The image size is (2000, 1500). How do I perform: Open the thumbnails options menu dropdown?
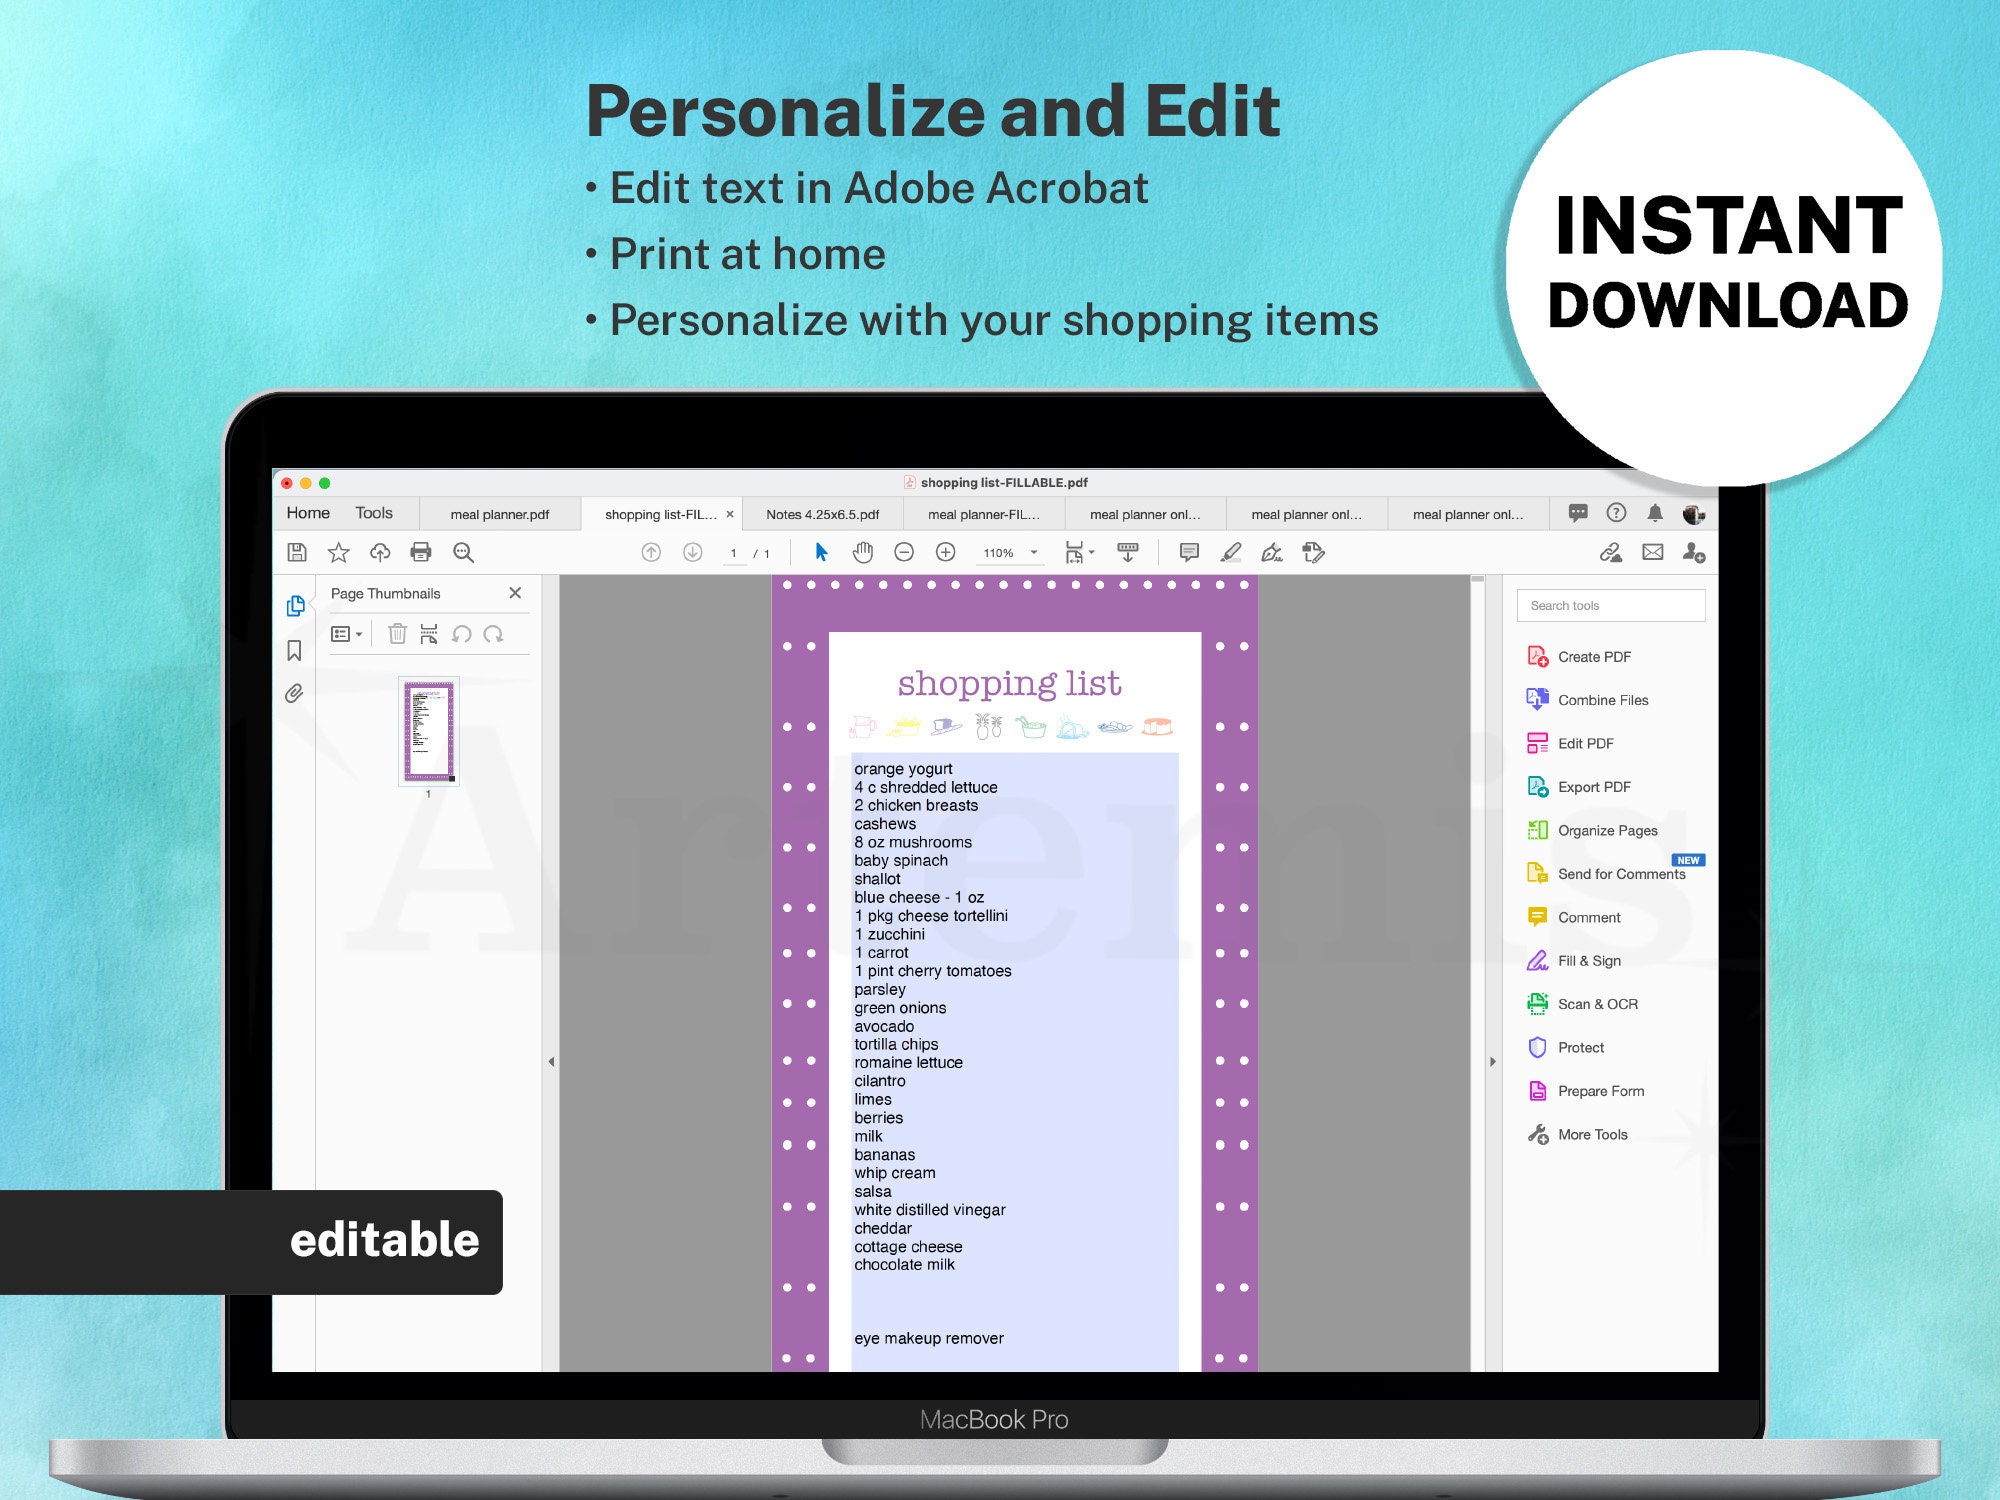pyautogui.click(x=346, y=634)
